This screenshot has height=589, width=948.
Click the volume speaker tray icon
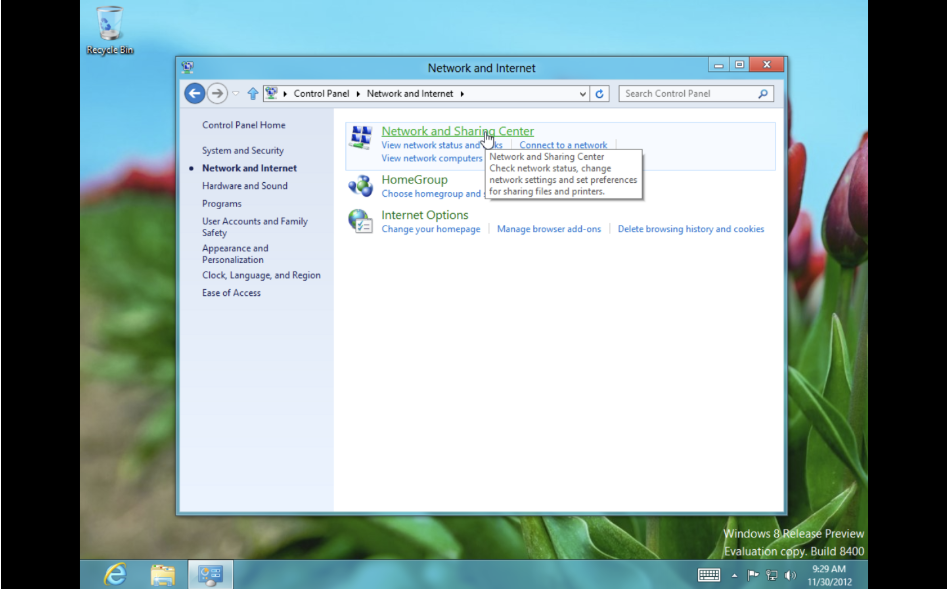coord(790,575)
